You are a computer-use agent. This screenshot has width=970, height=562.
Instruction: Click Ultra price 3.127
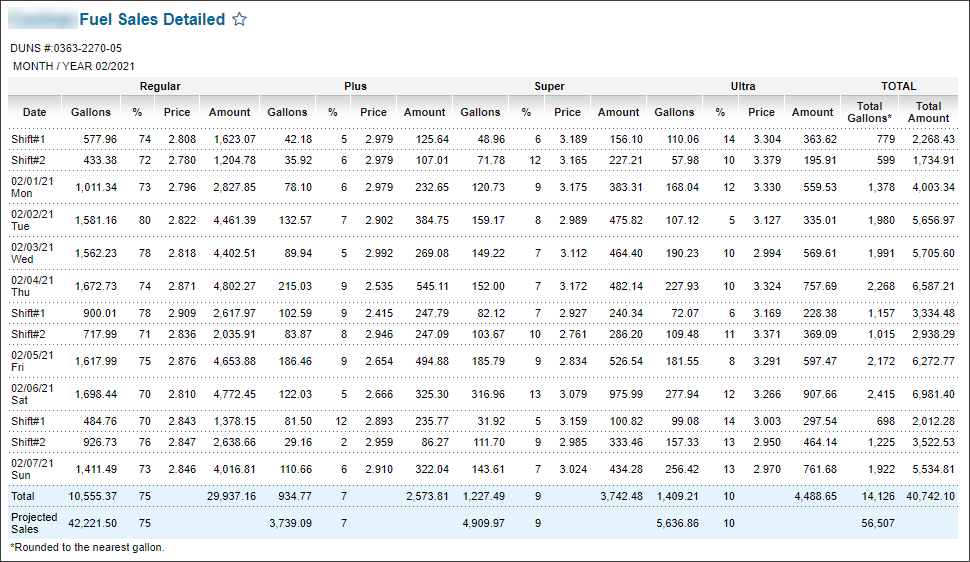767,220
